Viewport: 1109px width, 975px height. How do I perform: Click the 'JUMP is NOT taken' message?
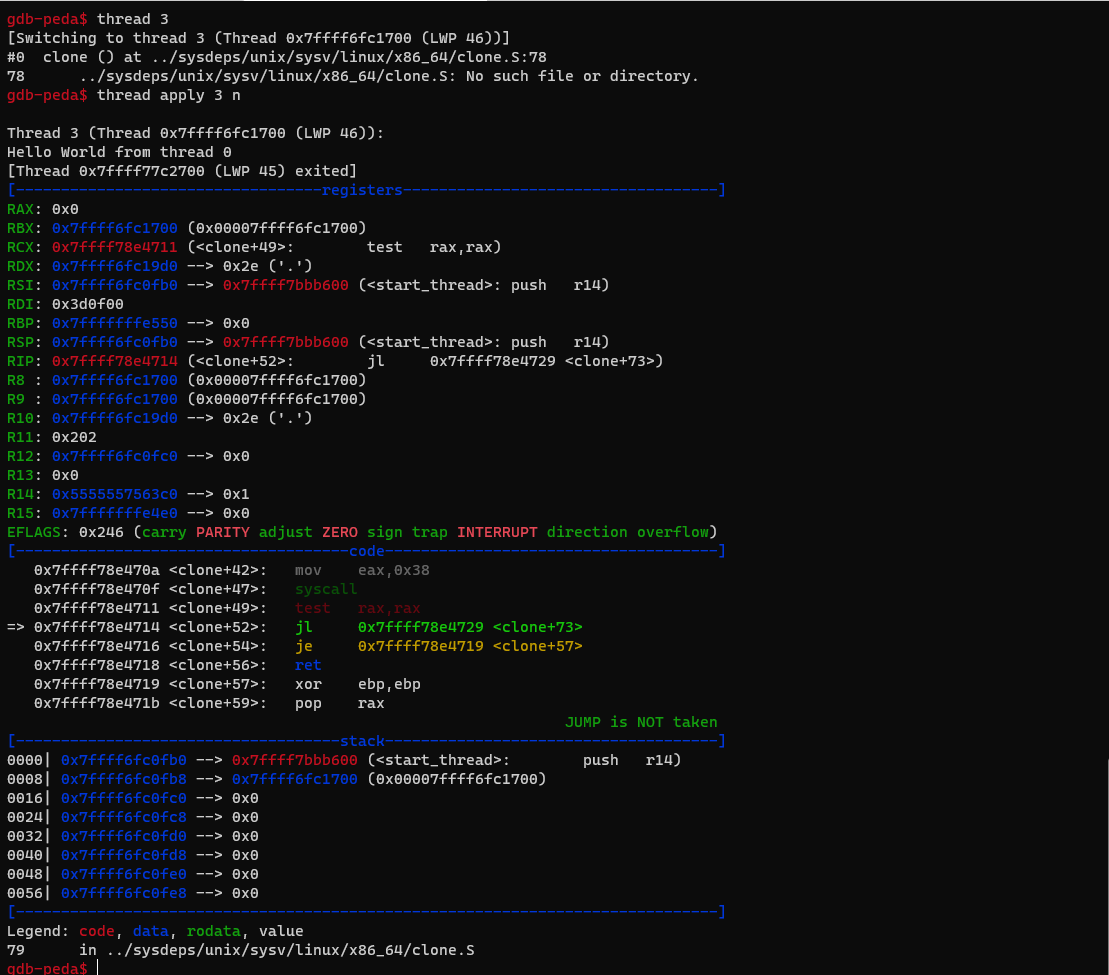pos(641,723)
